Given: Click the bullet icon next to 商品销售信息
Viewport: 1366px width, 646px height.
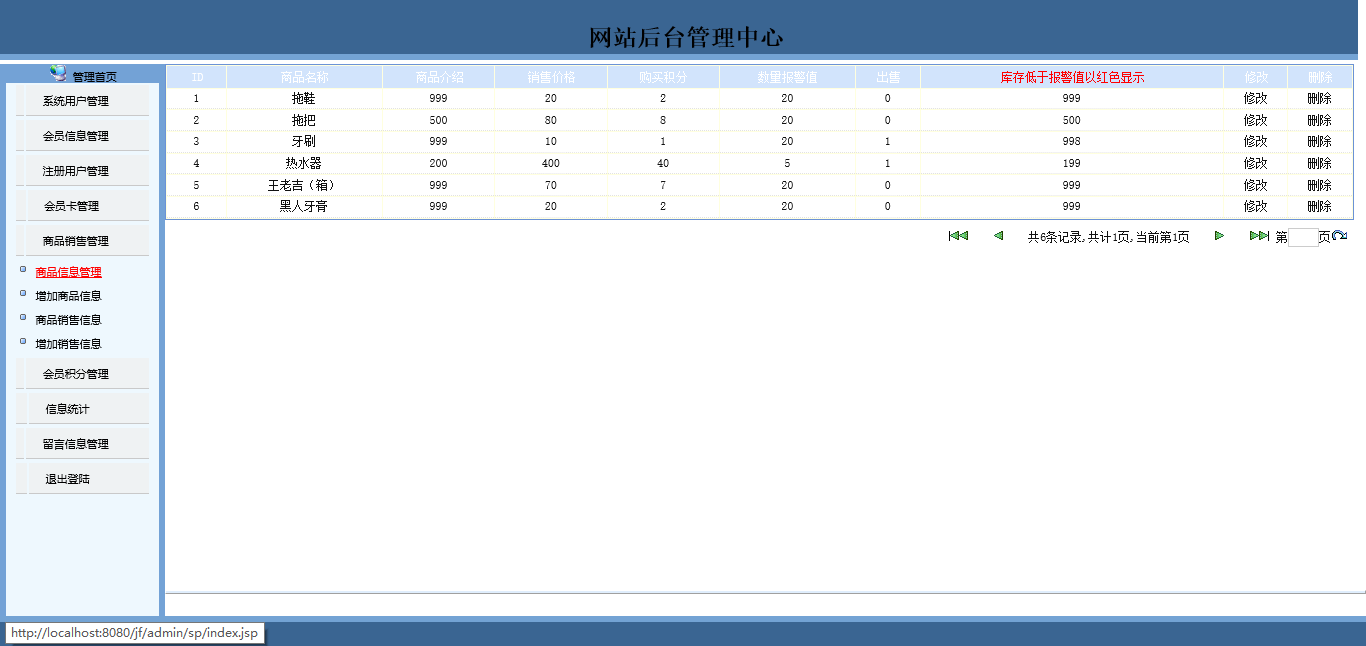Looking at the screenshot, I should coord(23,317).
